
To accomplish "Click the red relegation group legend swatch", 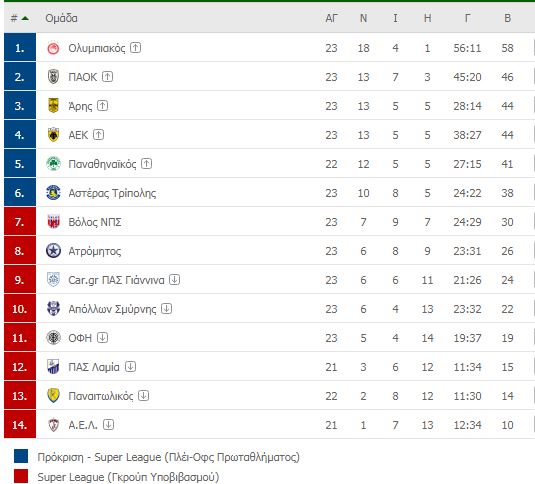I will (x=21, y=476).
